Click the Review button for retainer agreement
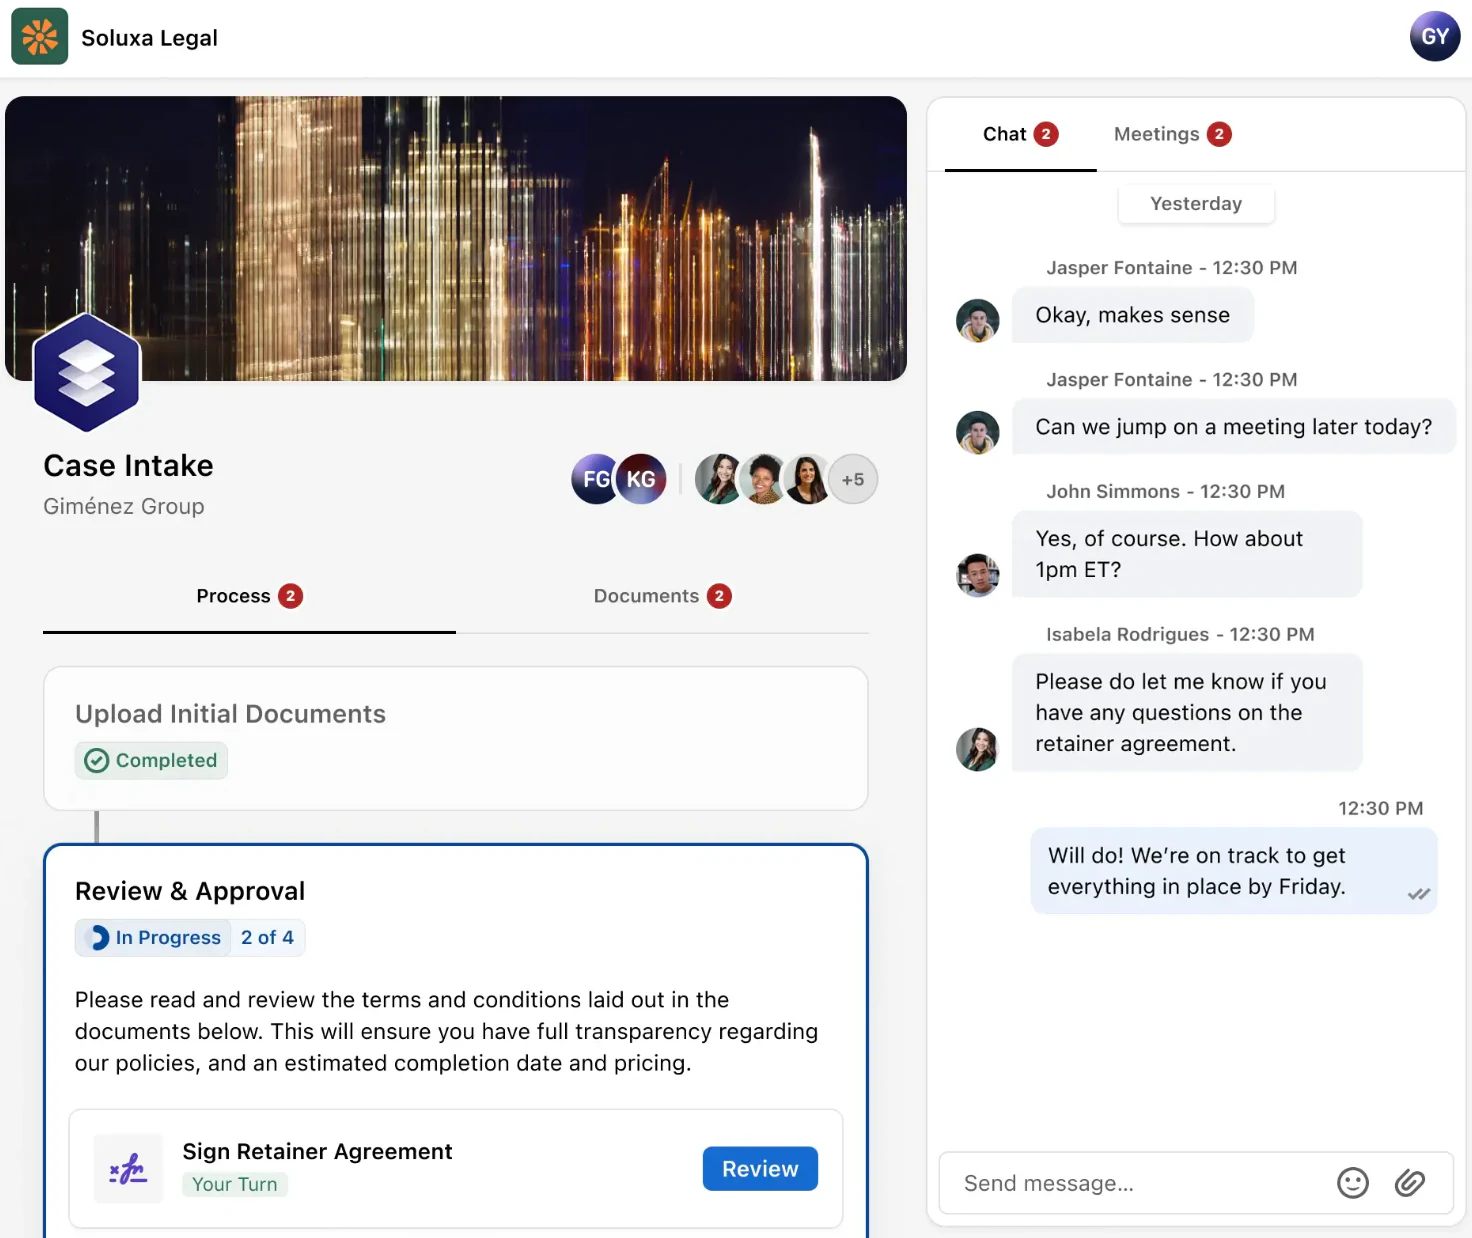The height and width of the screenshot is (1238, 1472). coord(760,1169)
